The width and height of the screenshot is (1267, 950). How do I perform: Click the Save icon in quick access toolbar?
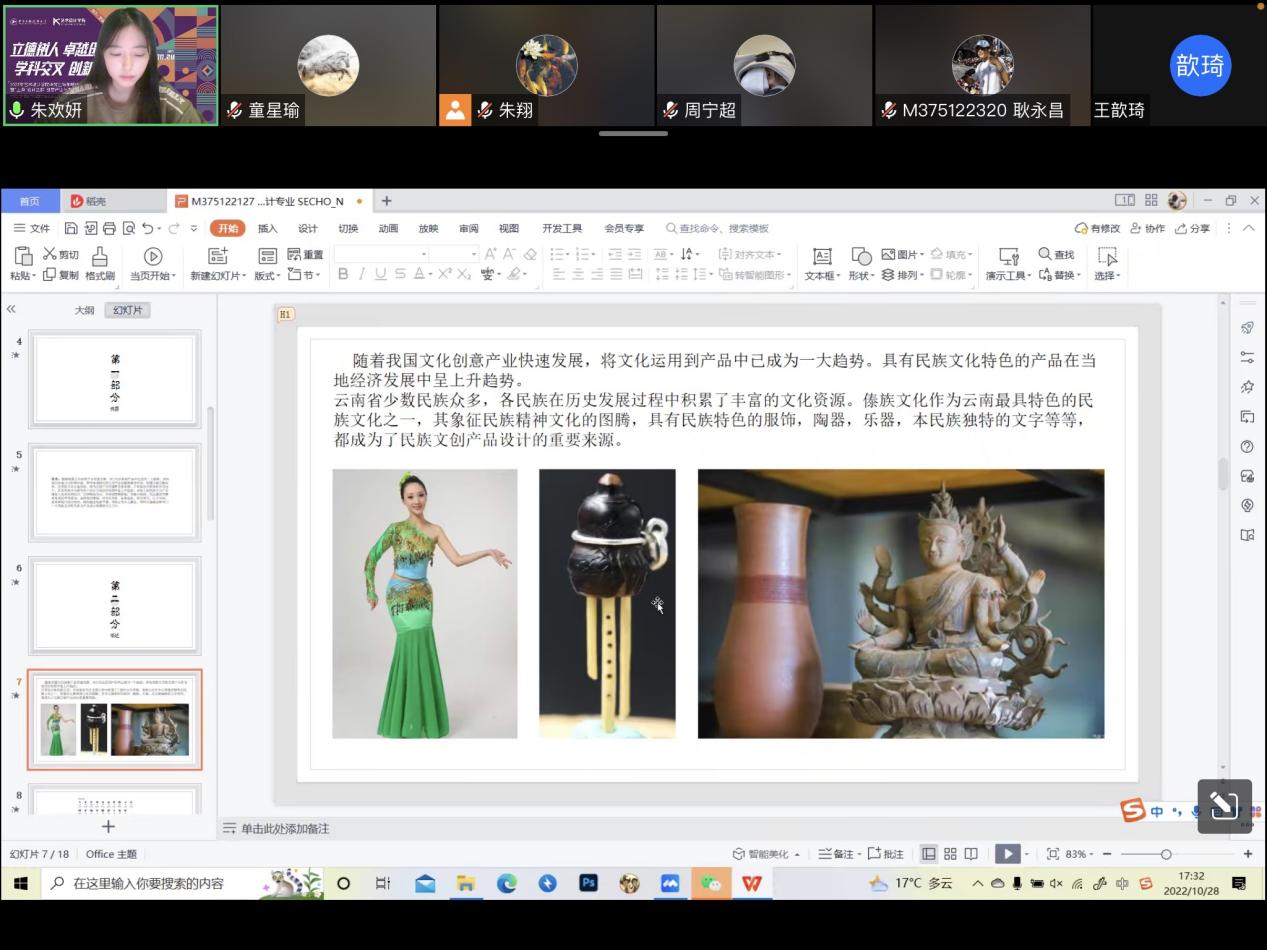(72, 229)
